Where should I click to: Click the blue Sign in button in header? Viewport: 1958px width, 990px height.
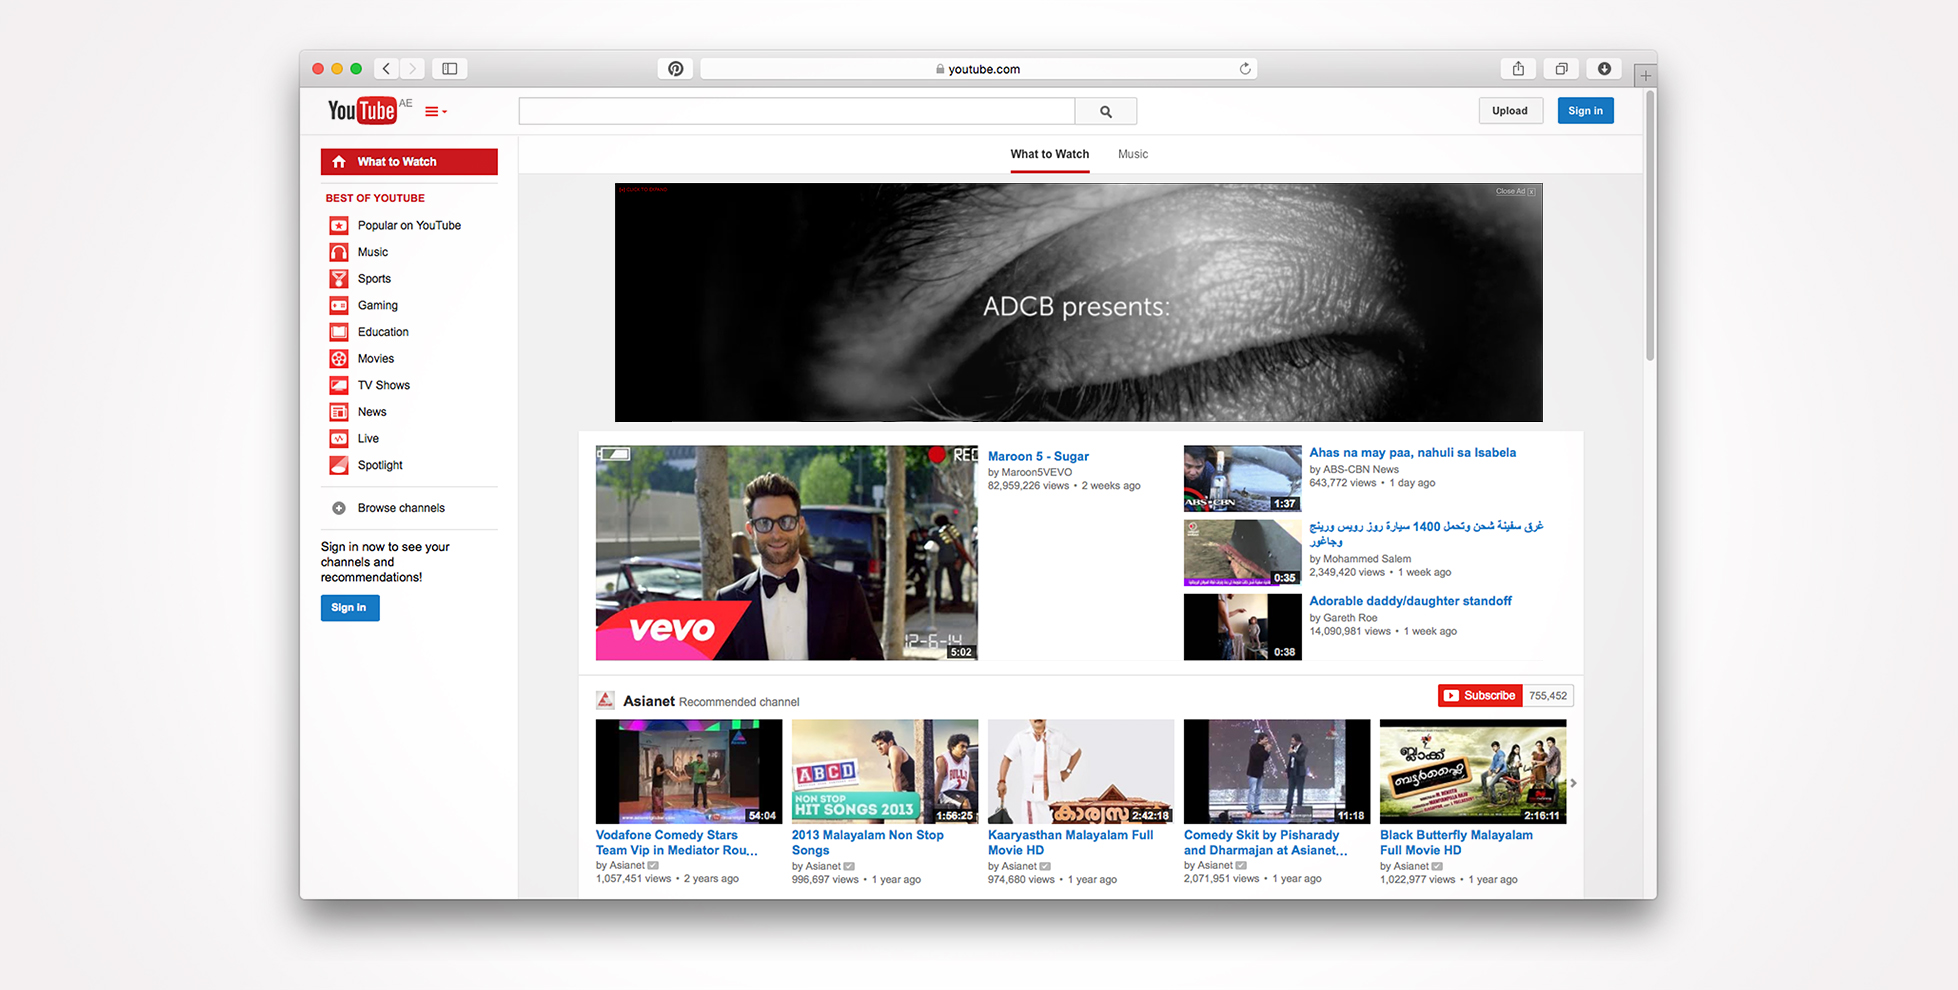tap(1585, 111)
